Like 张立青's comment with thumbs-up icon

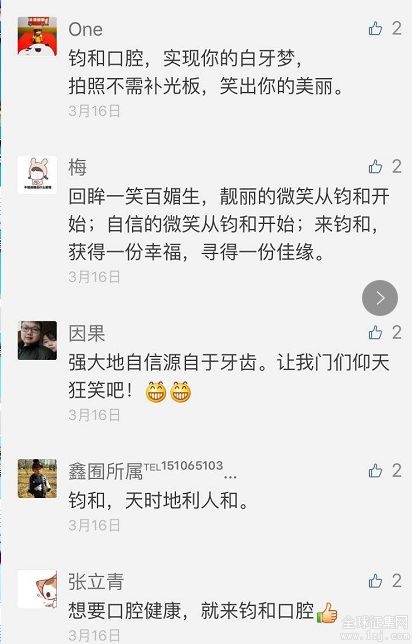[x=375, y=581]
